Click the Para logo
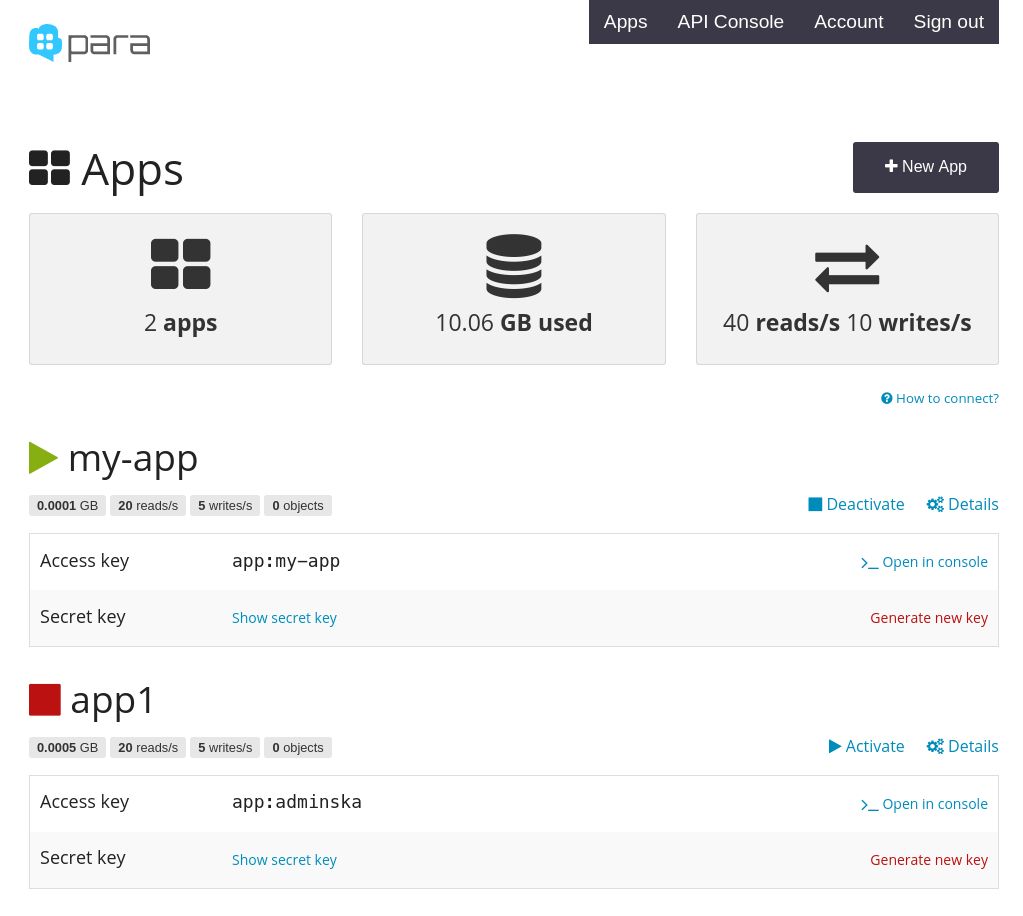Screen dimensions: 1023x916 tap(89, 43)
